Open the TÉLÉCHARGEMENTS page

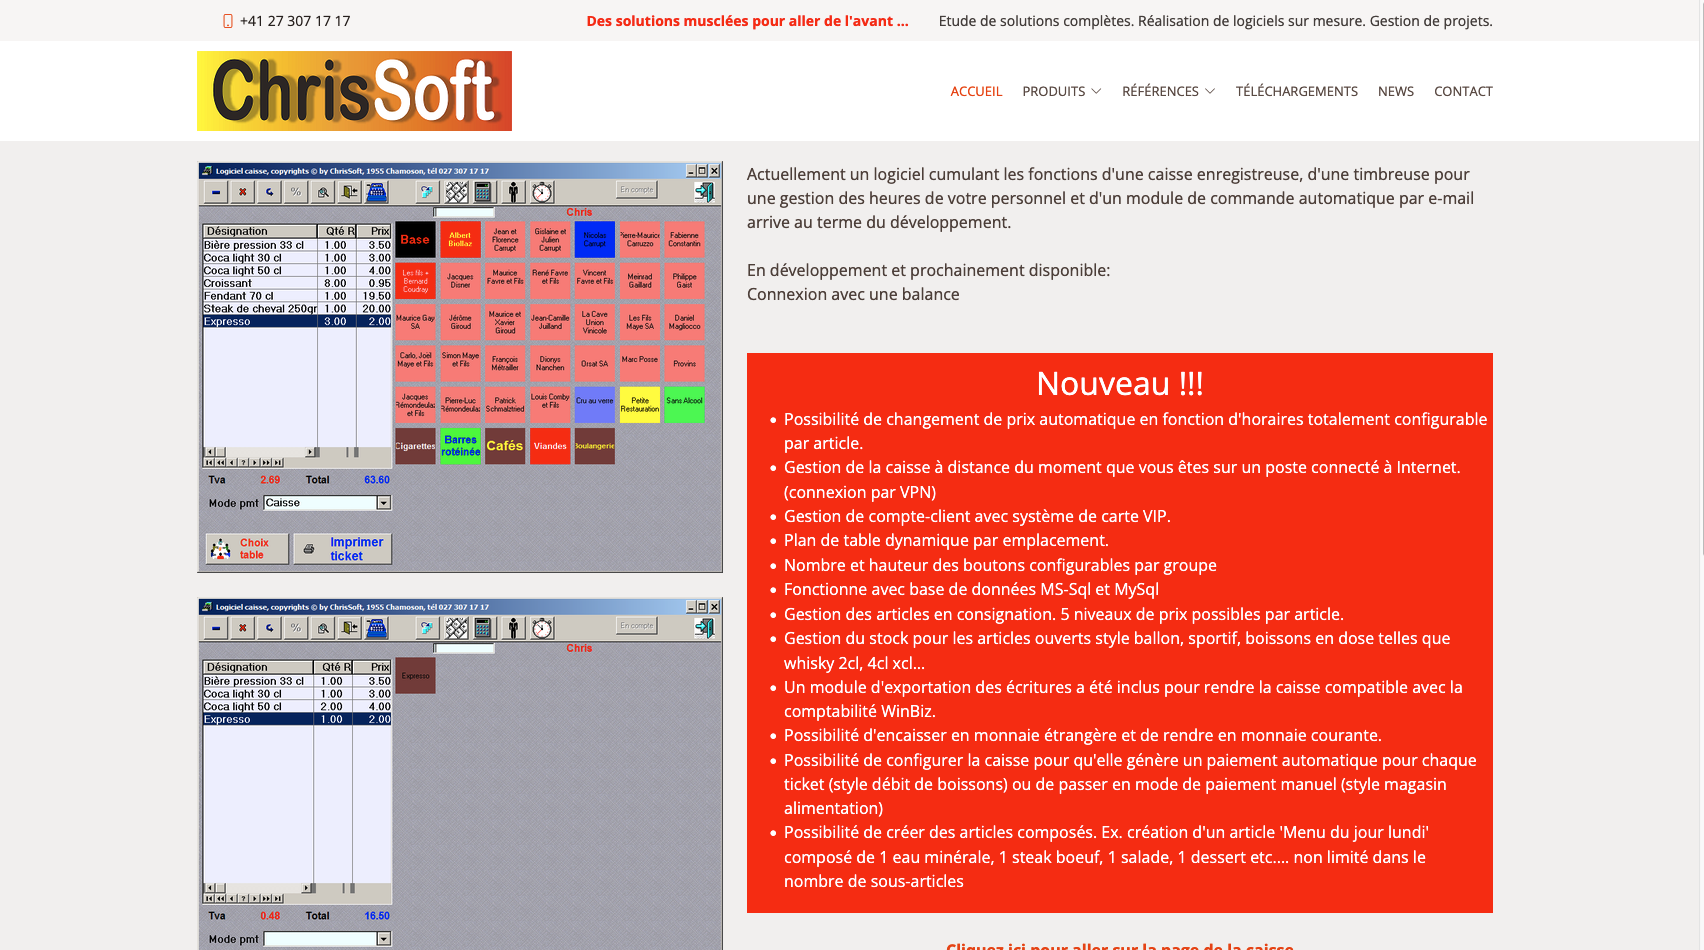[x=1296, y=91]
